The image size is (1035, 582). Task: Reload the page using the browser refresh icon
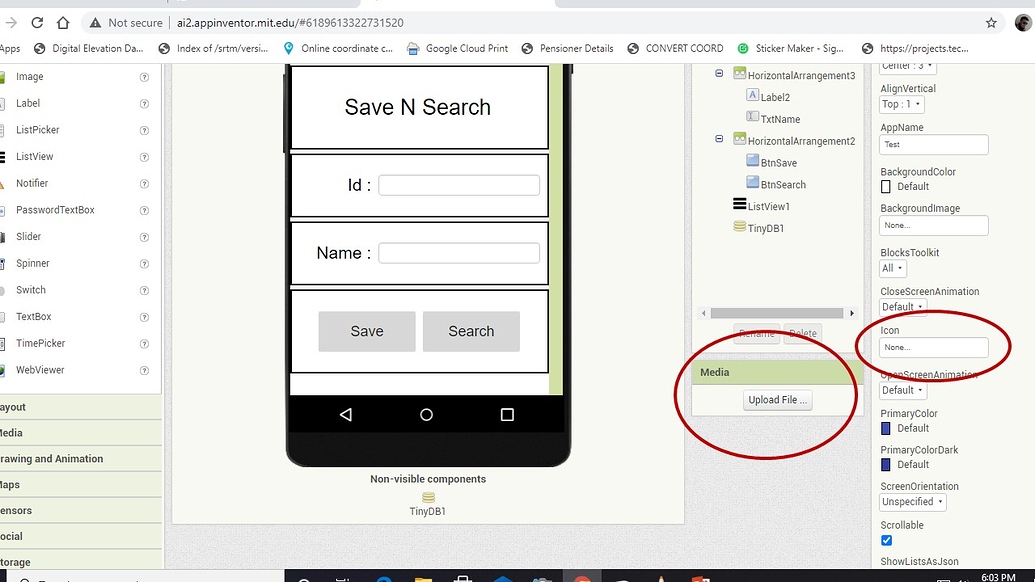pyautogui.click(x=36, y=20)
